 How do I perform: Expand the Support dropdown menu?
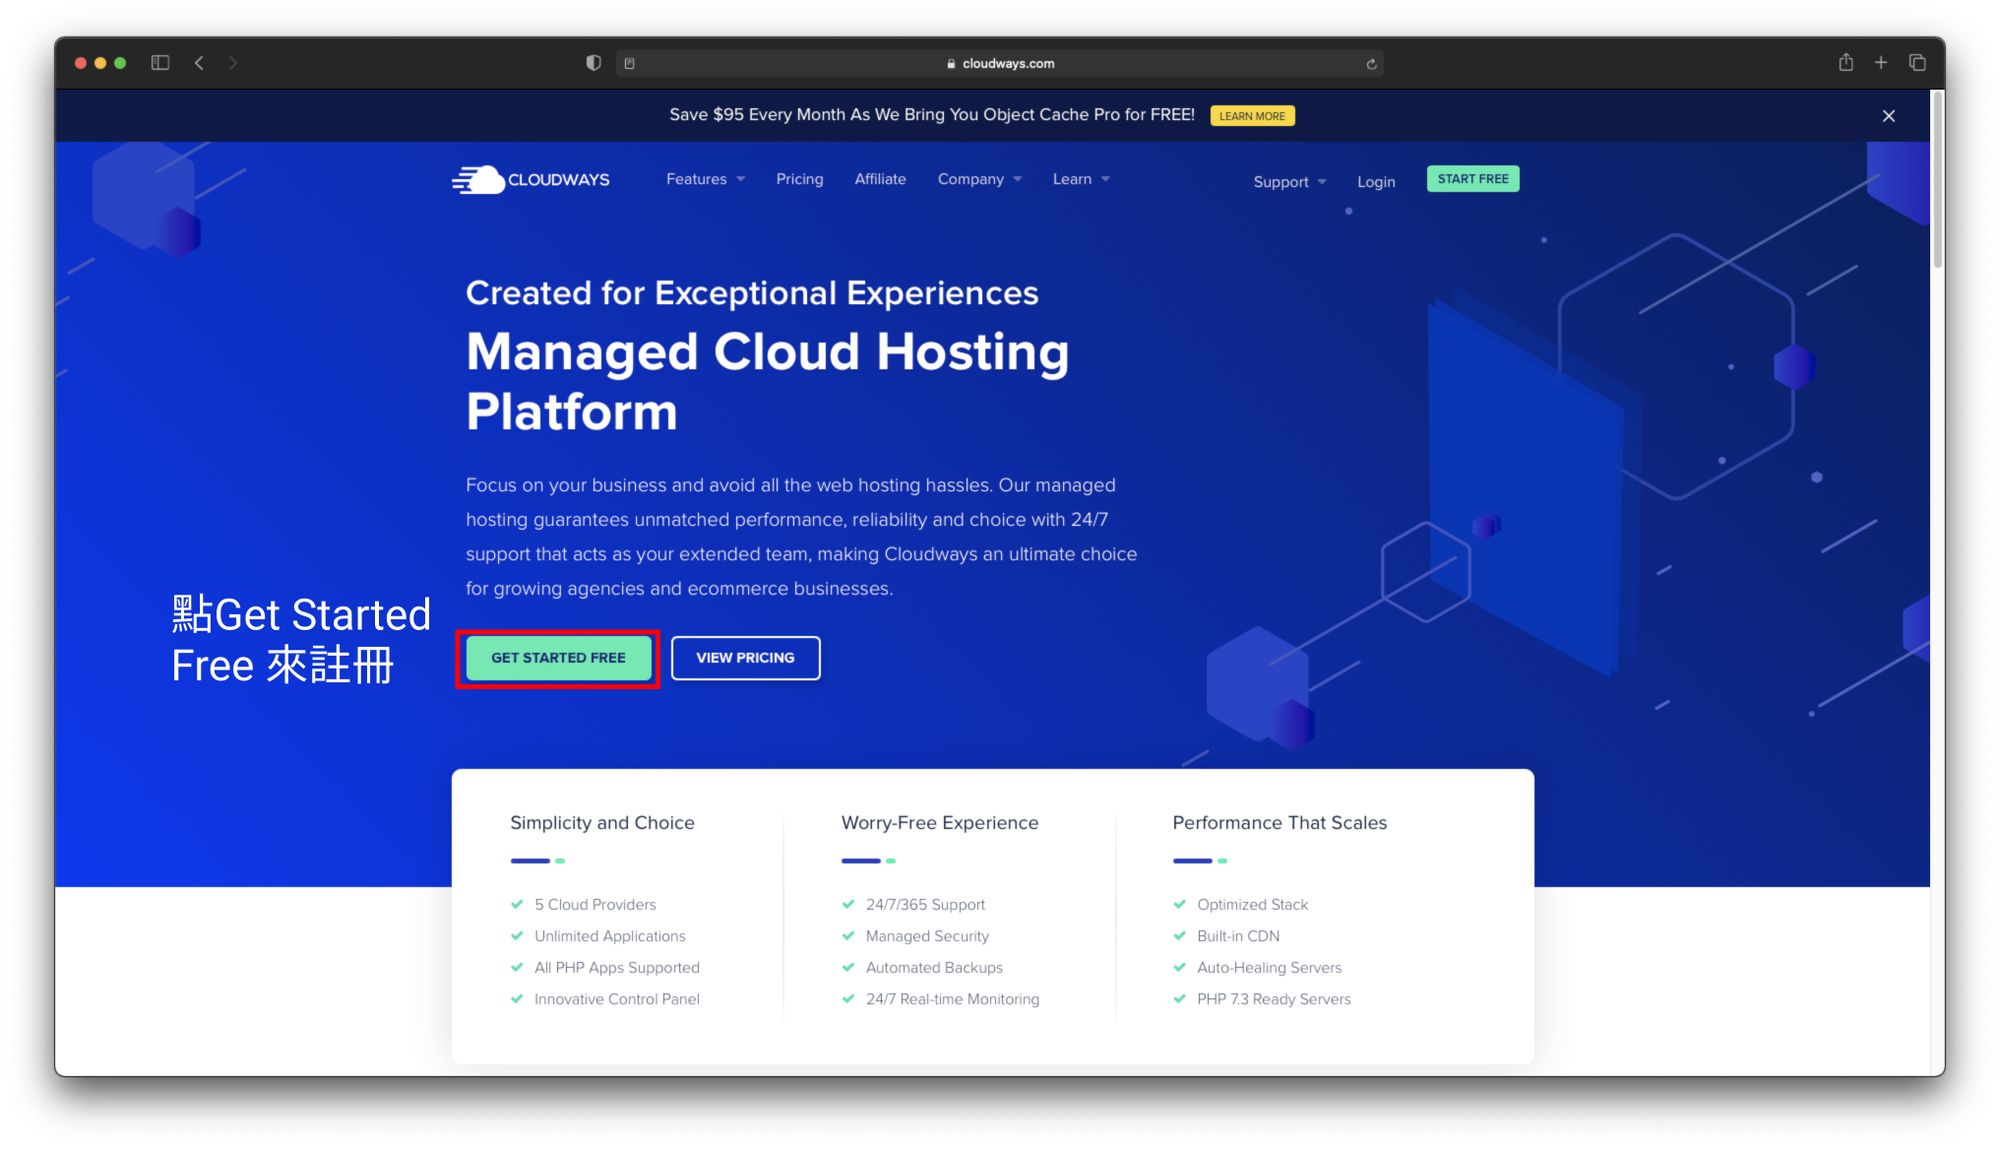1289,182
